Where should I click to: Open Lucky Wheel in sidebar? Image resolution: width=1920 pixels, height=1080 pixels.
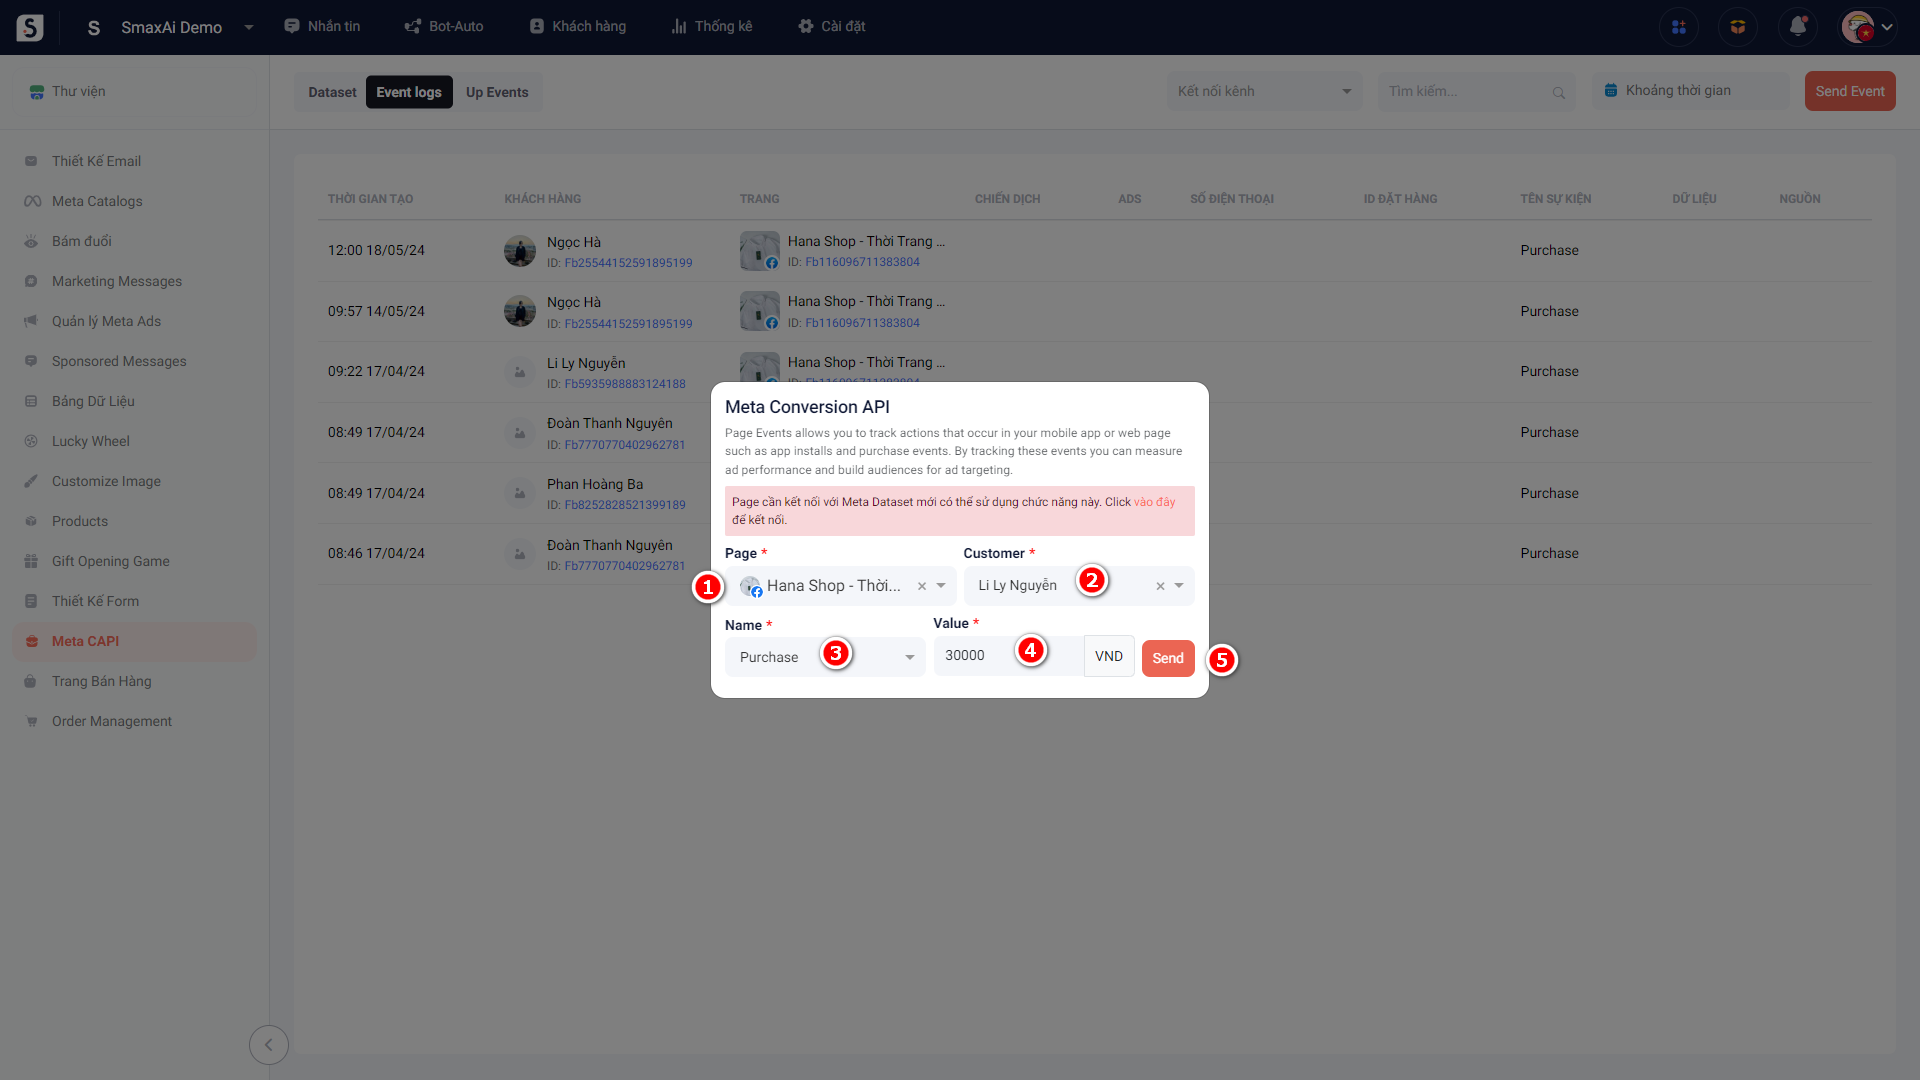[90, 441]
